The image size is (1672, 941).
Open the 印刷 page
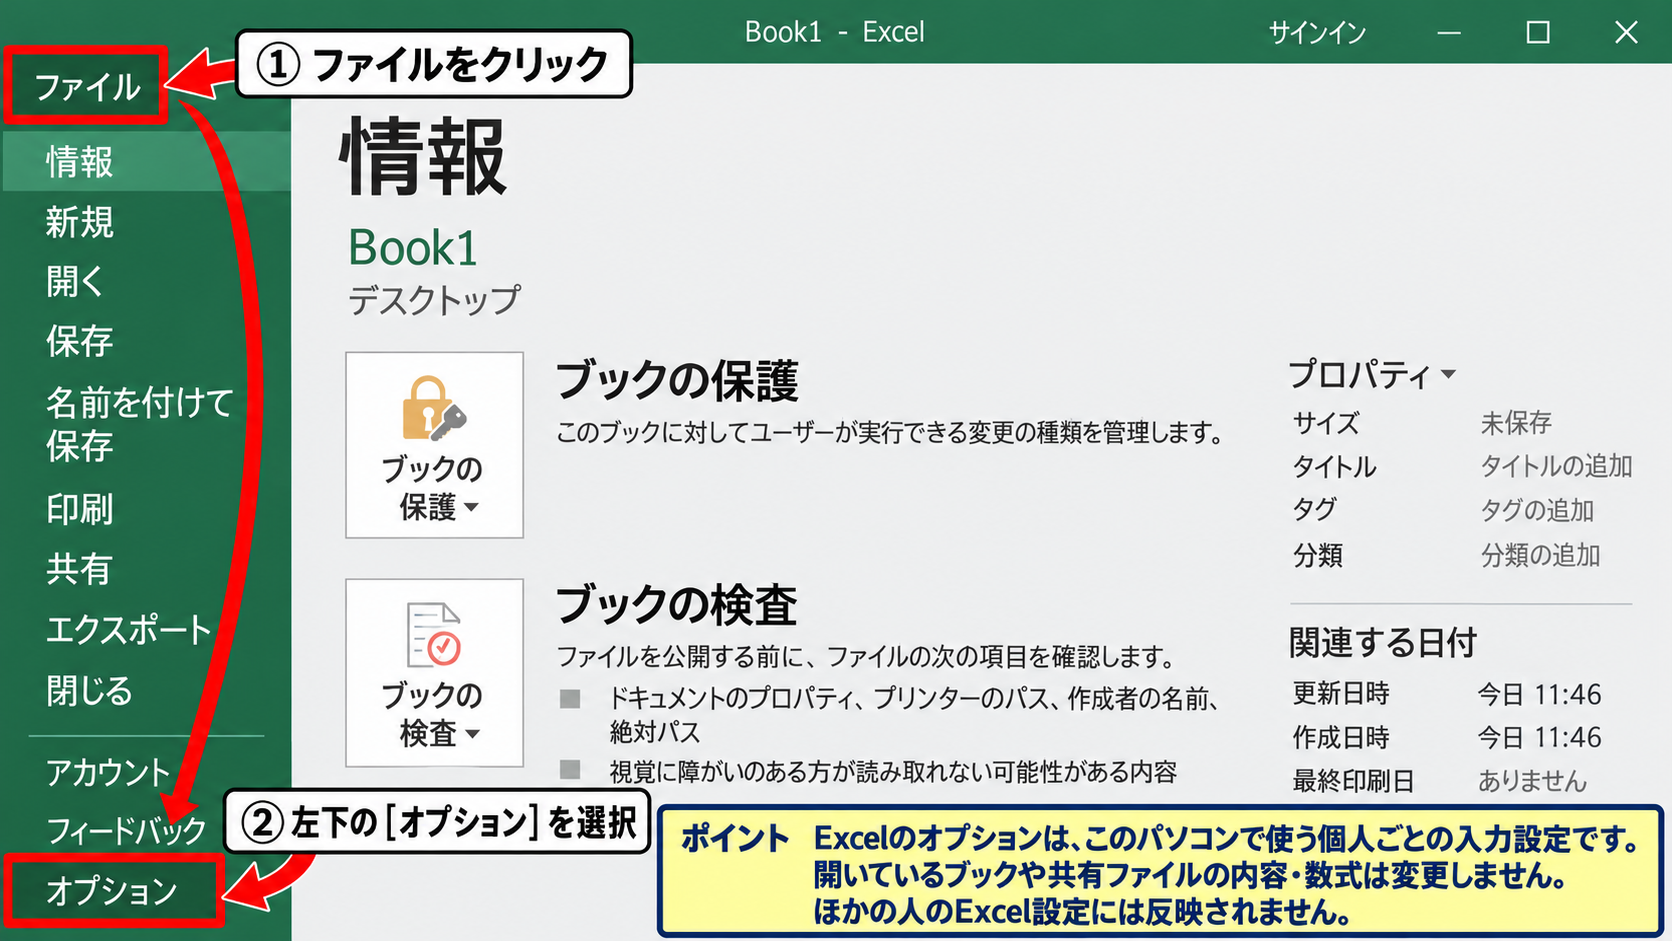click(x=80, y=510)
